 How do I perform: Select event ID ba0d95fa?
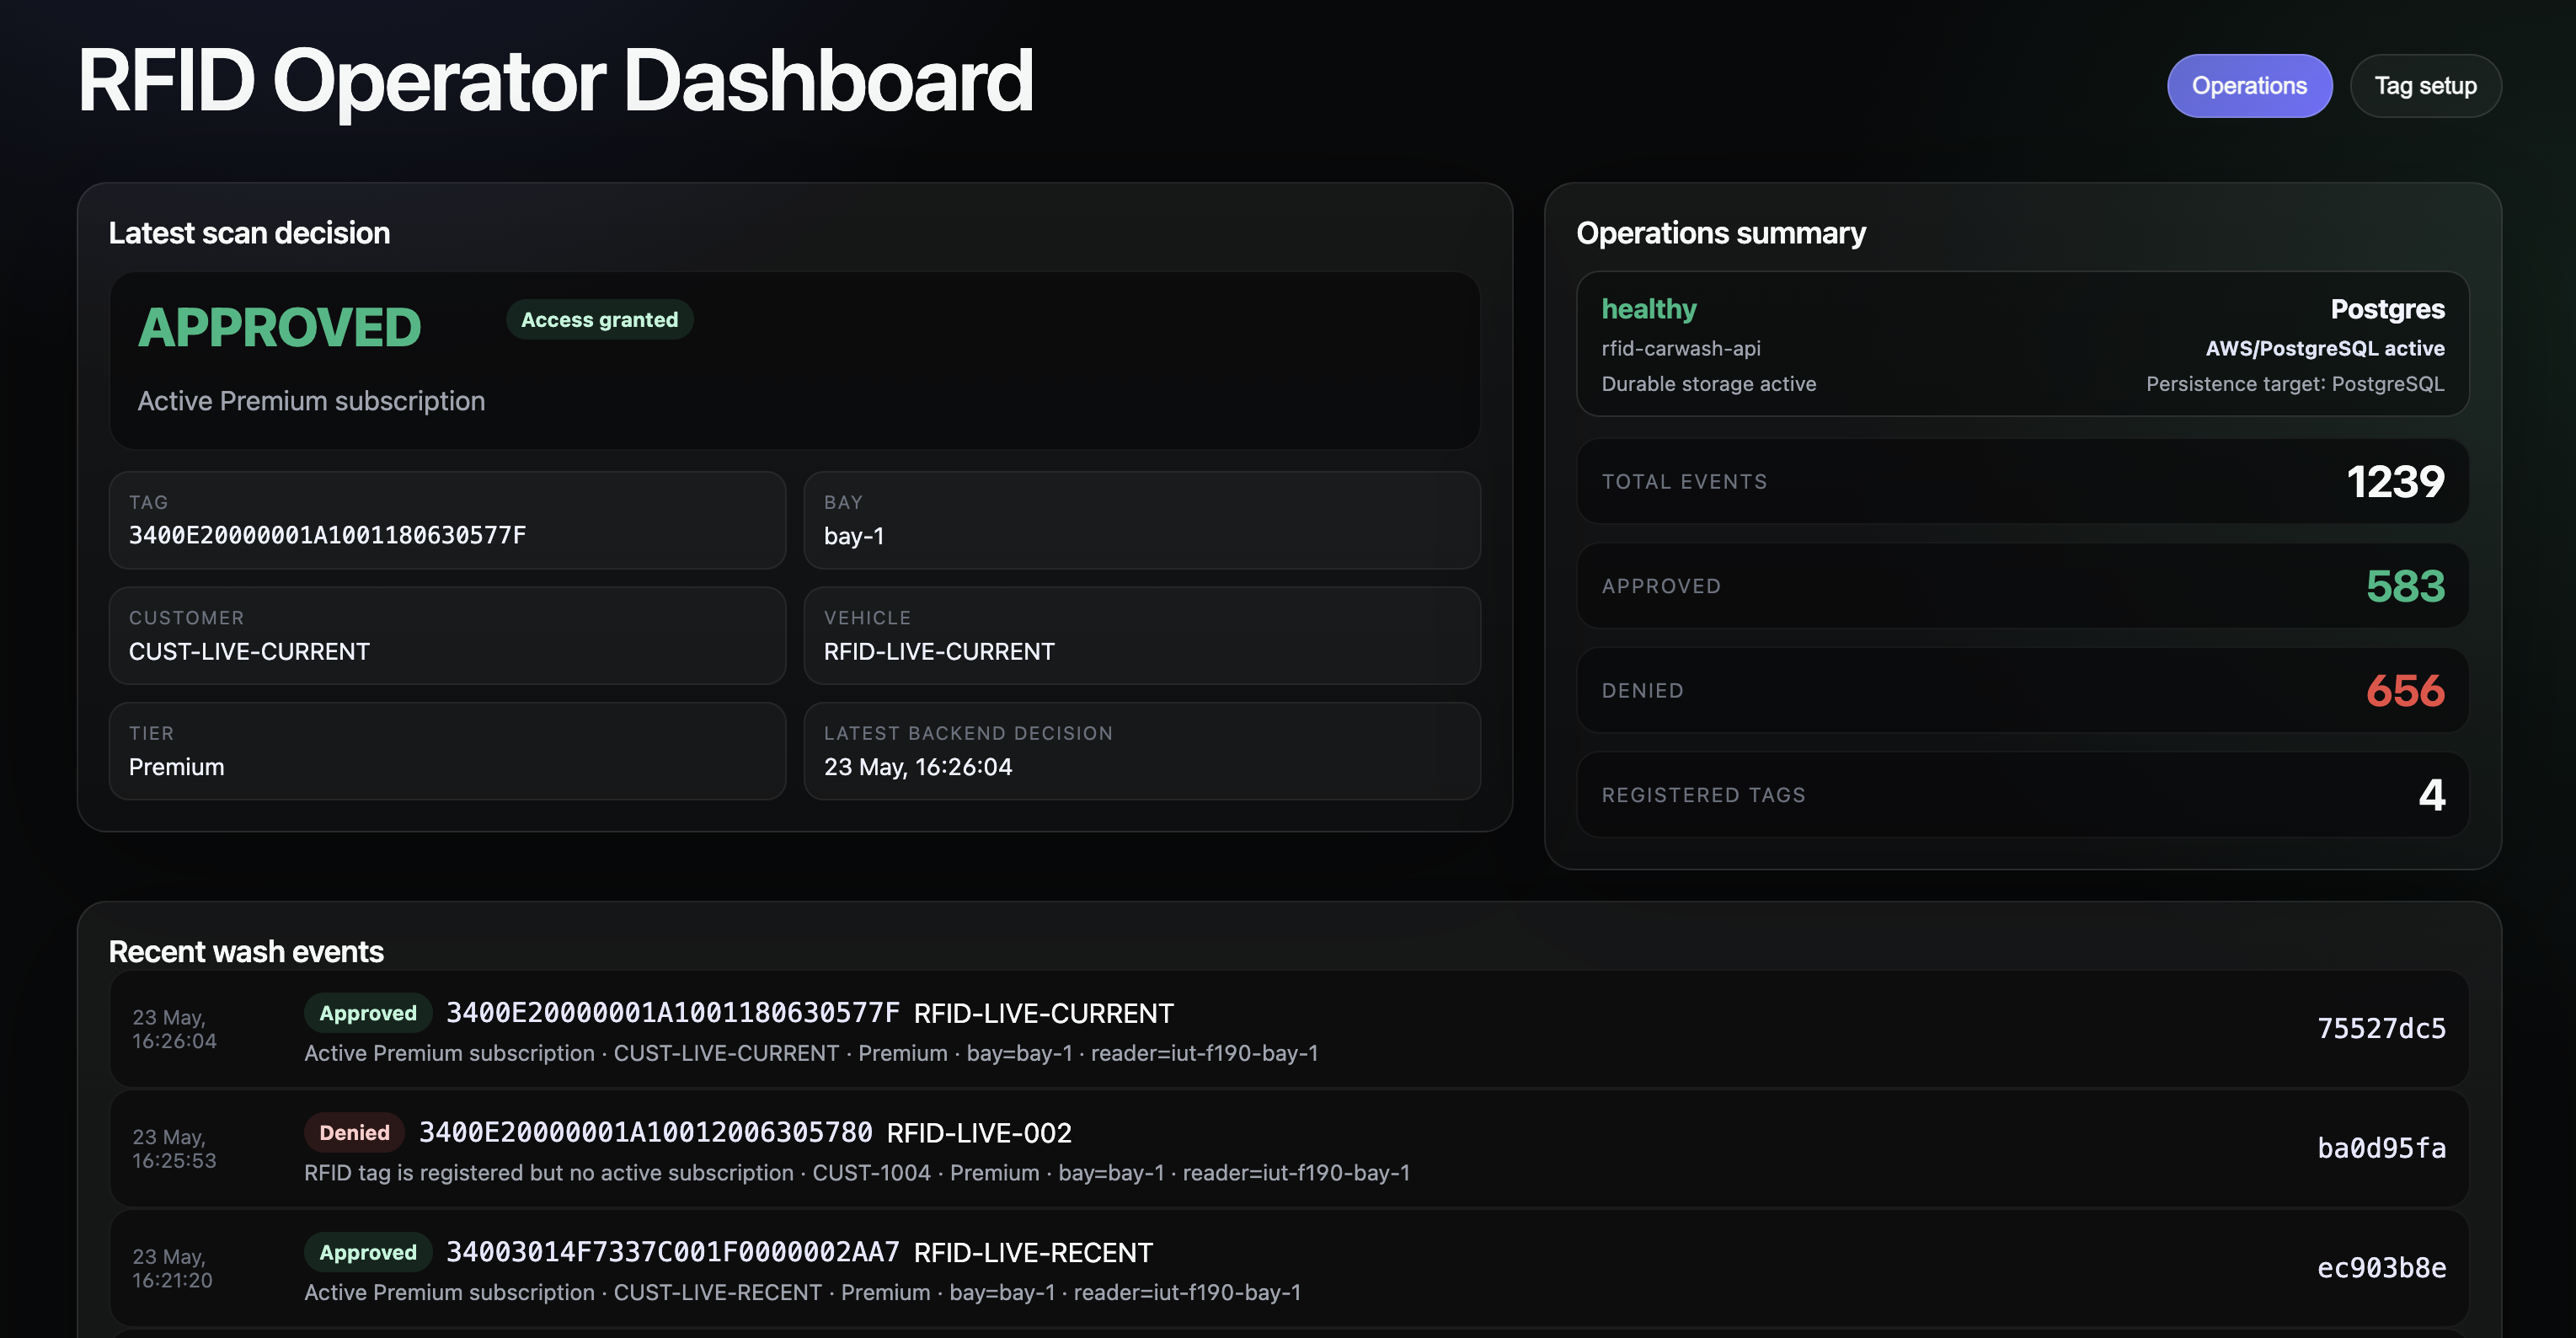(x=2381, y=1149)
